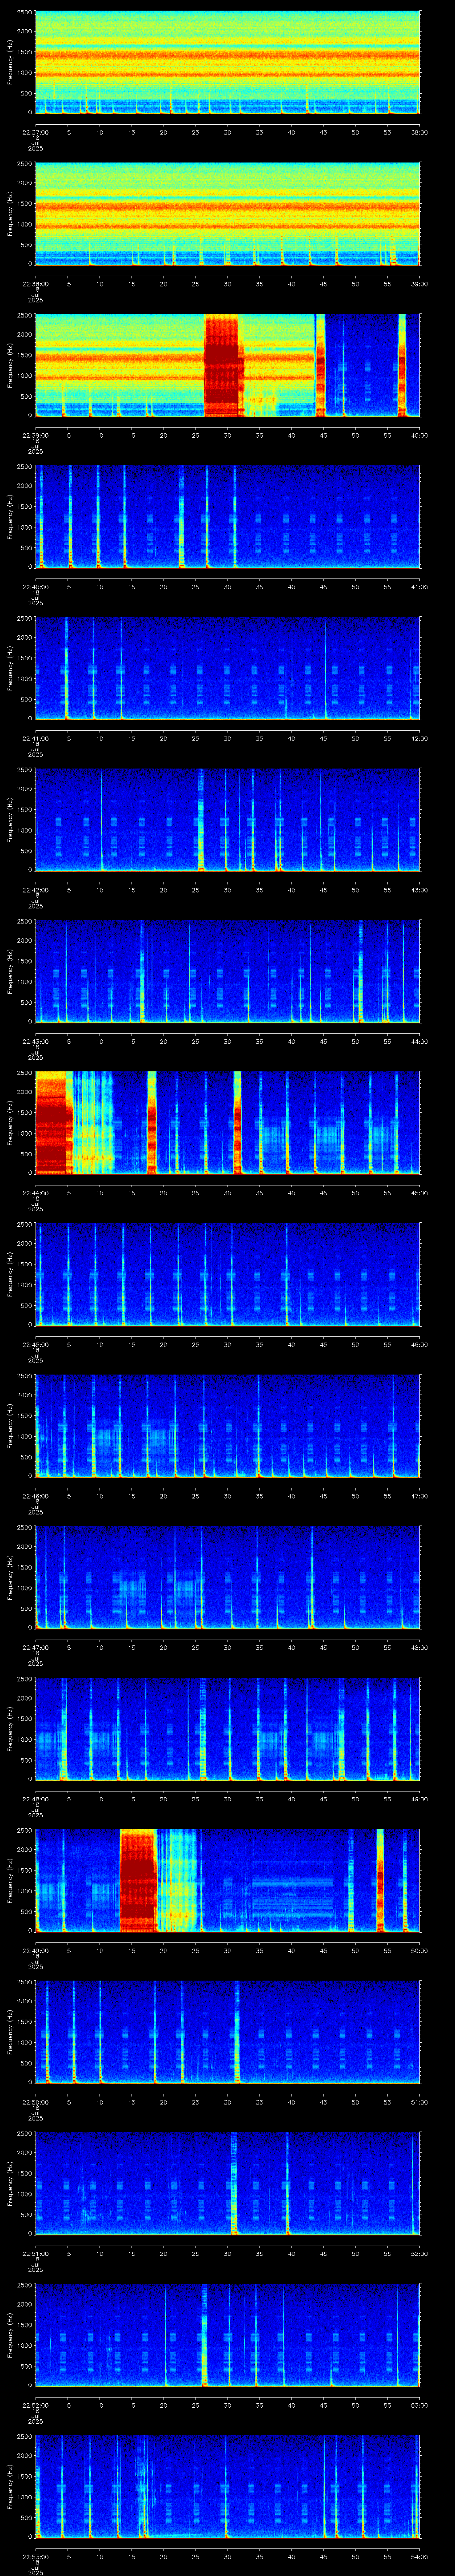Viewport: 455px width, 2576px height.
Task: Click the 22:43:00 start time label
Action: click(35, 1041)
